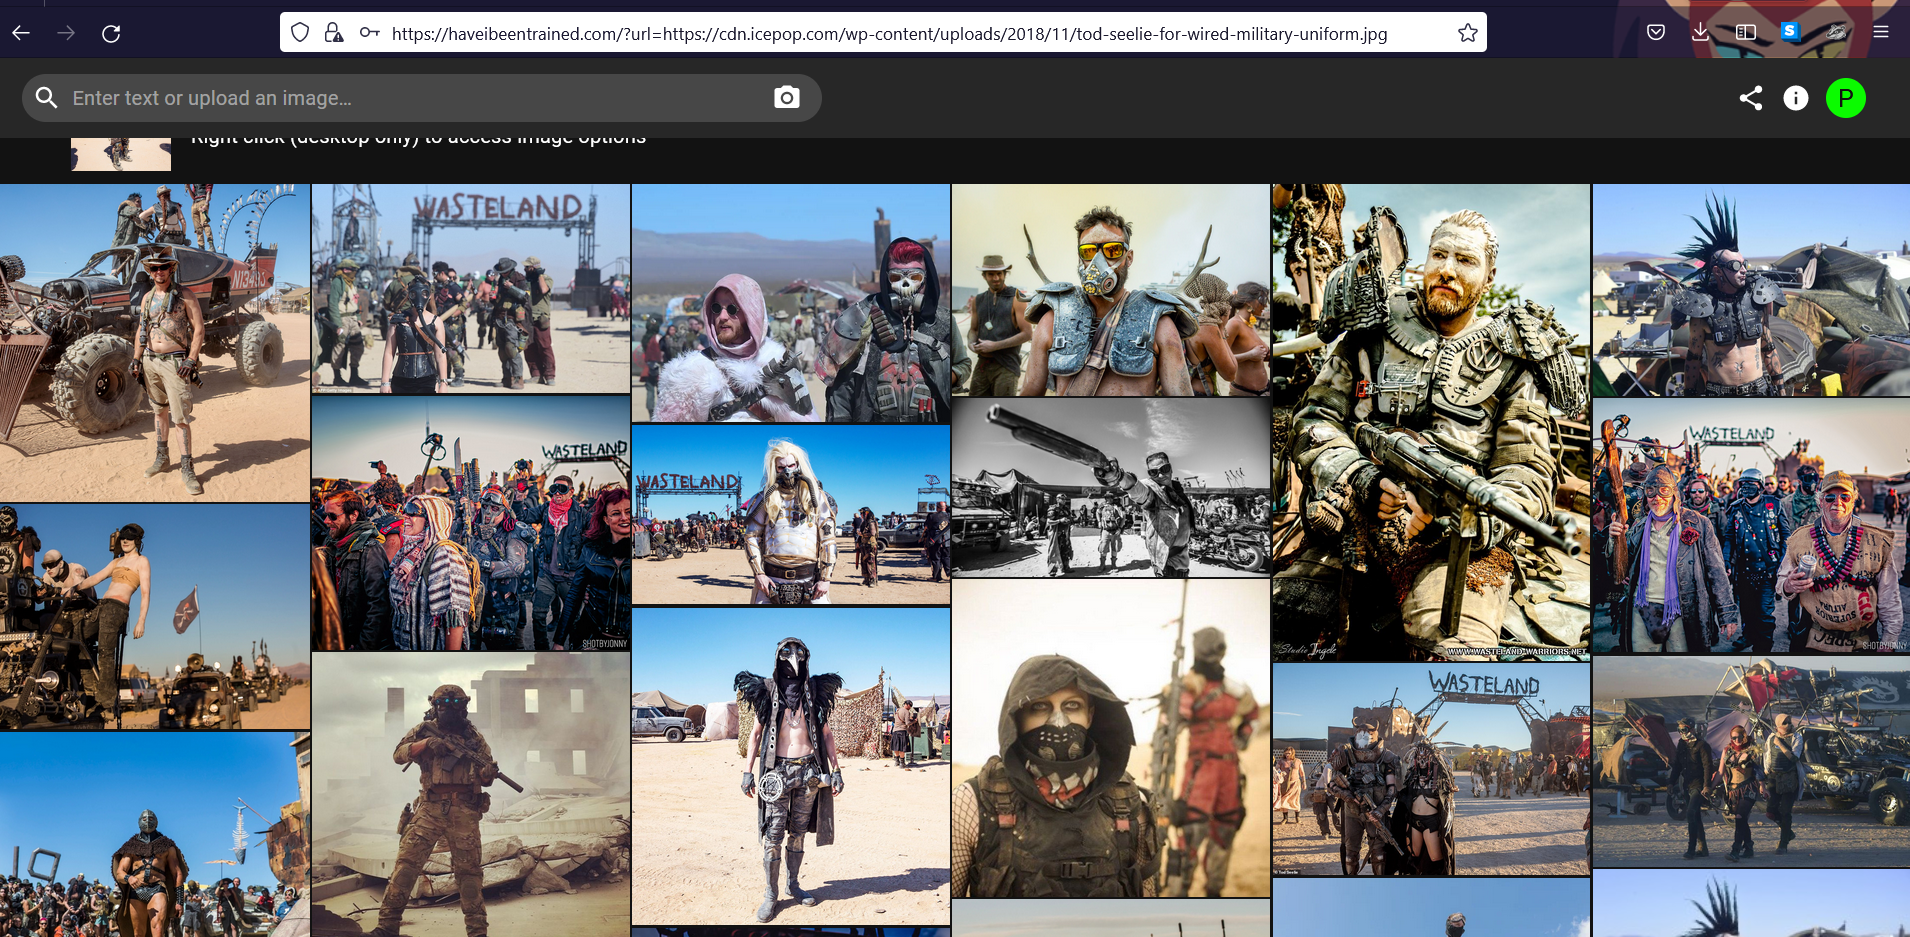Open pink hood and skull mask photo
Screen dimensions: 1910x937
coord(791,303)
